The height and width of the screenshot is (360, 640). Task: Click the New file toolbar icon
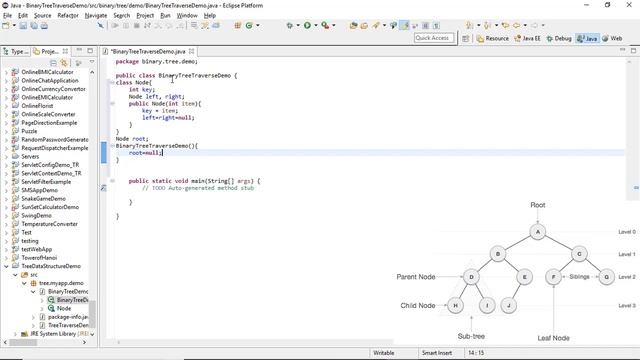pyautogui.click(x=6, y=26)
